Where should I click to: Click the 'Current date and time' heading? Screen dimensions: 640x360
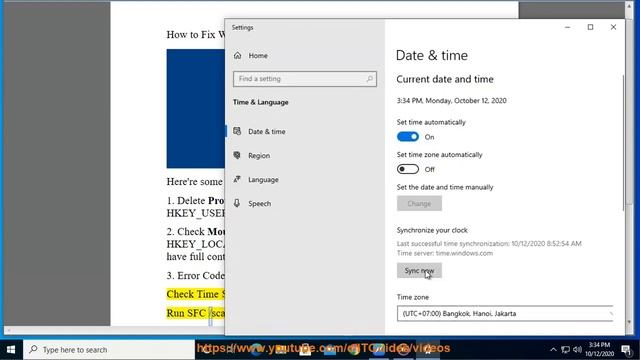coord(445,79)
